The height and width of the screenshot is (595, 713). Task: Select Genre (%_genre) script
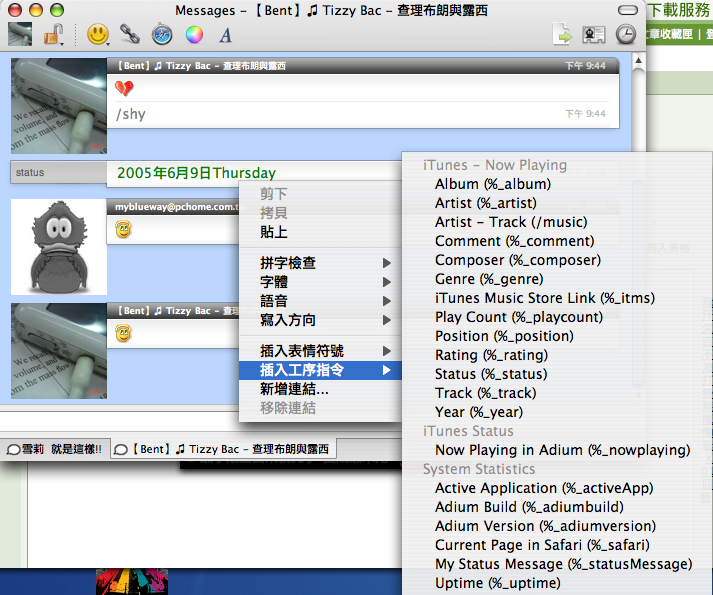pos(557,279)
